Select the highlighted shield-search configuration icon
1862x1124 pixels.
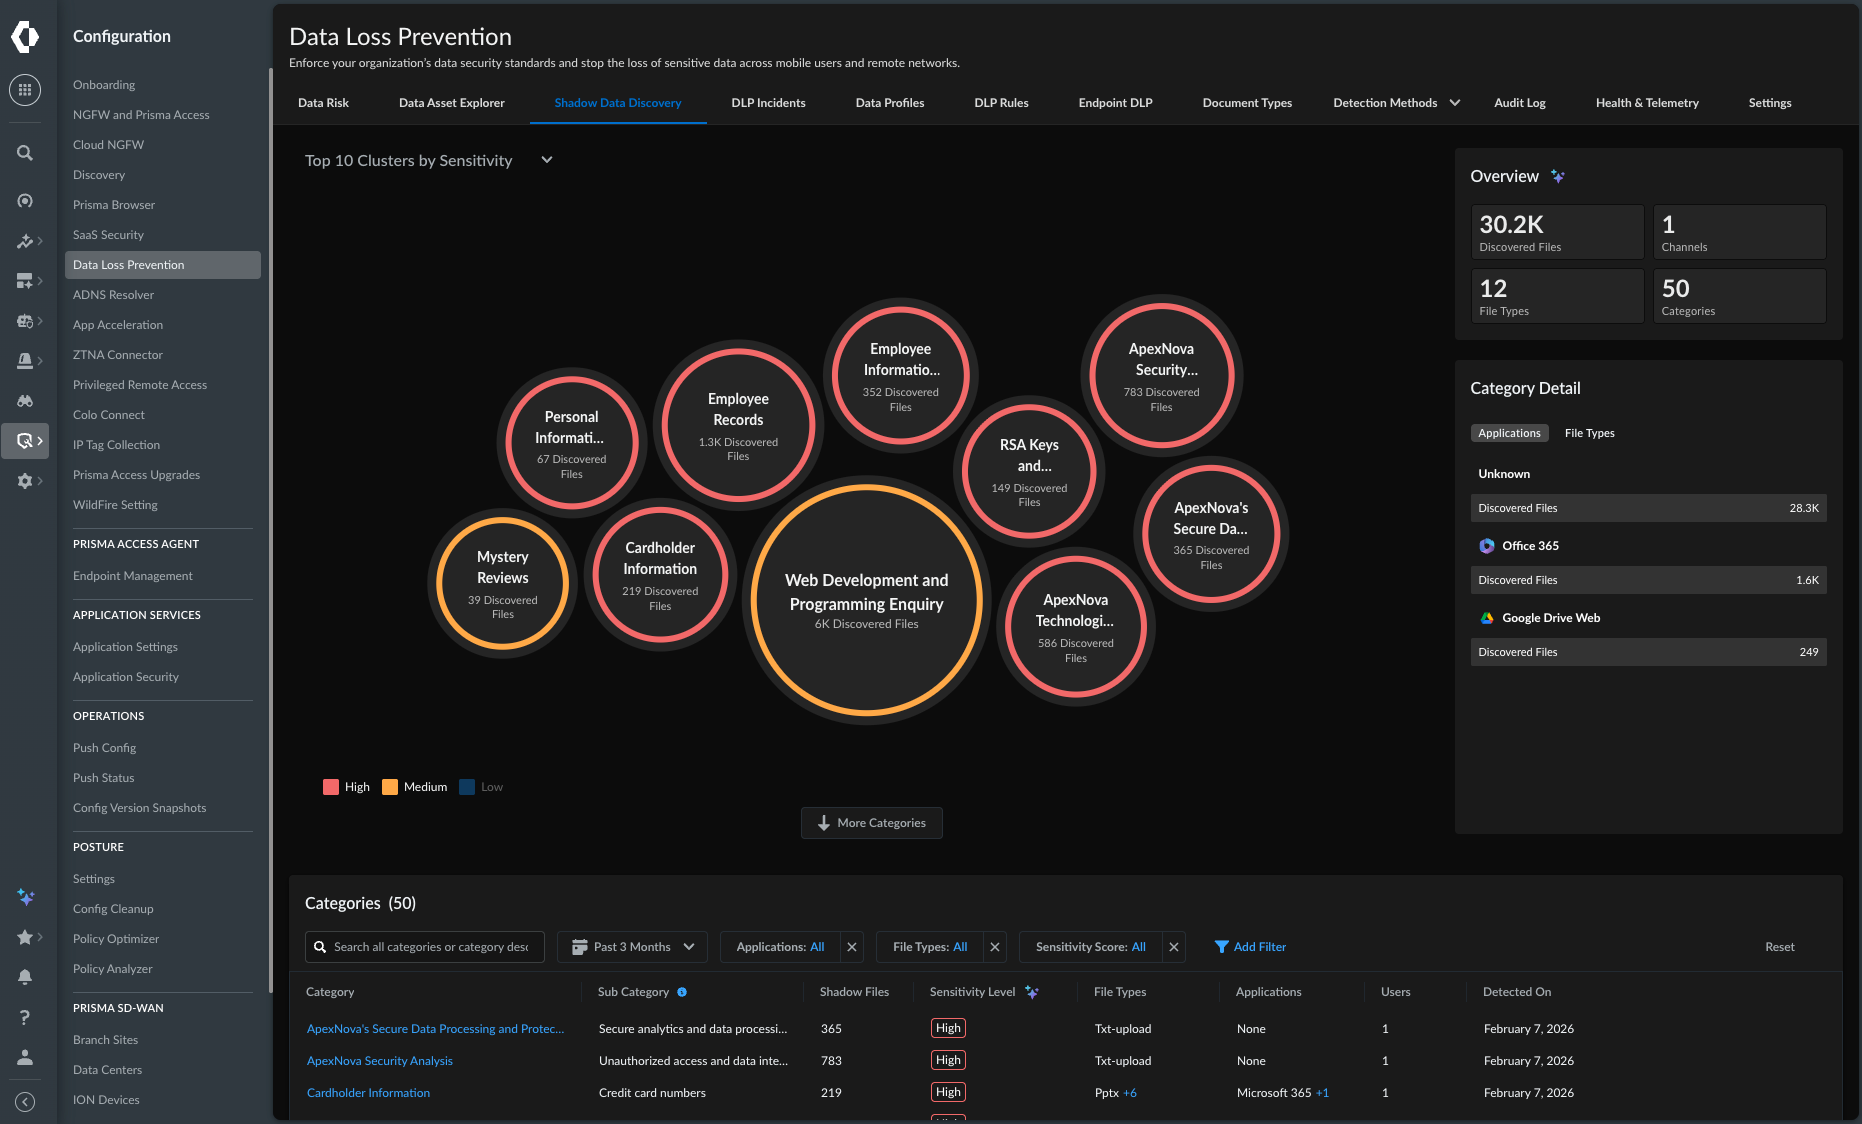coord(25,441)
